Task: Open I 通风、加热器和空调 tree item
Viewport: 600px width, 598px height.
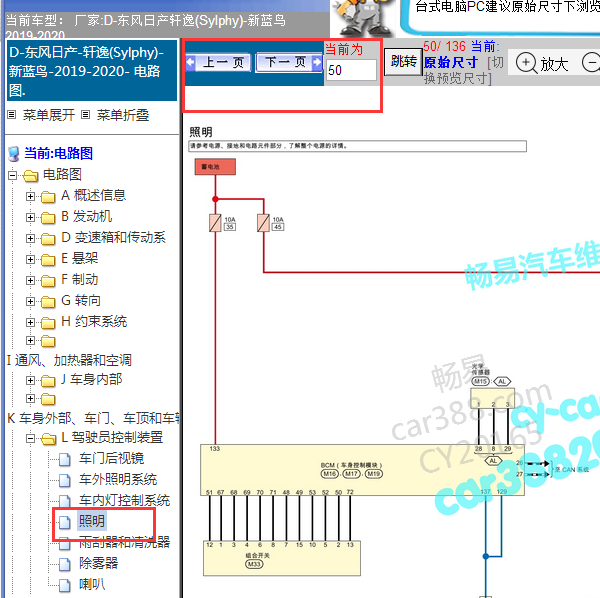Action: pyautogui.click(x=69, y=360)
